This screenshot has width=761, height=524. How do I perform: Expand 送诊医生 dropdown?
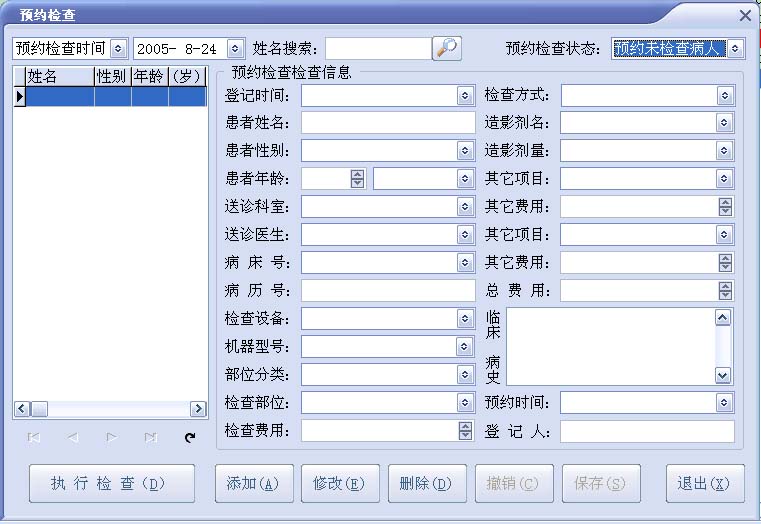point(465,235)
